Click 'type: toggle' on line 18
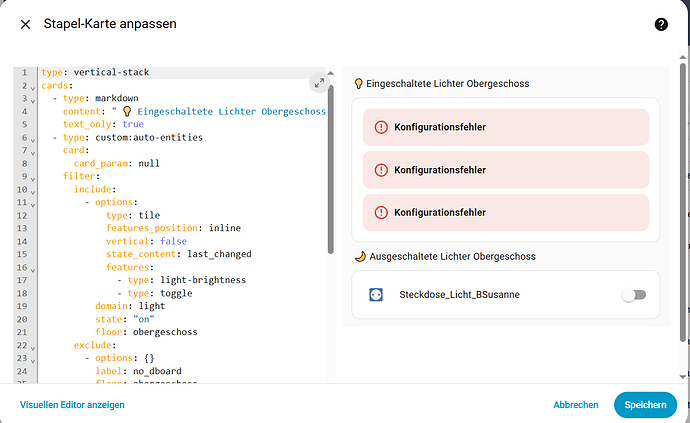 pos(160,293)
